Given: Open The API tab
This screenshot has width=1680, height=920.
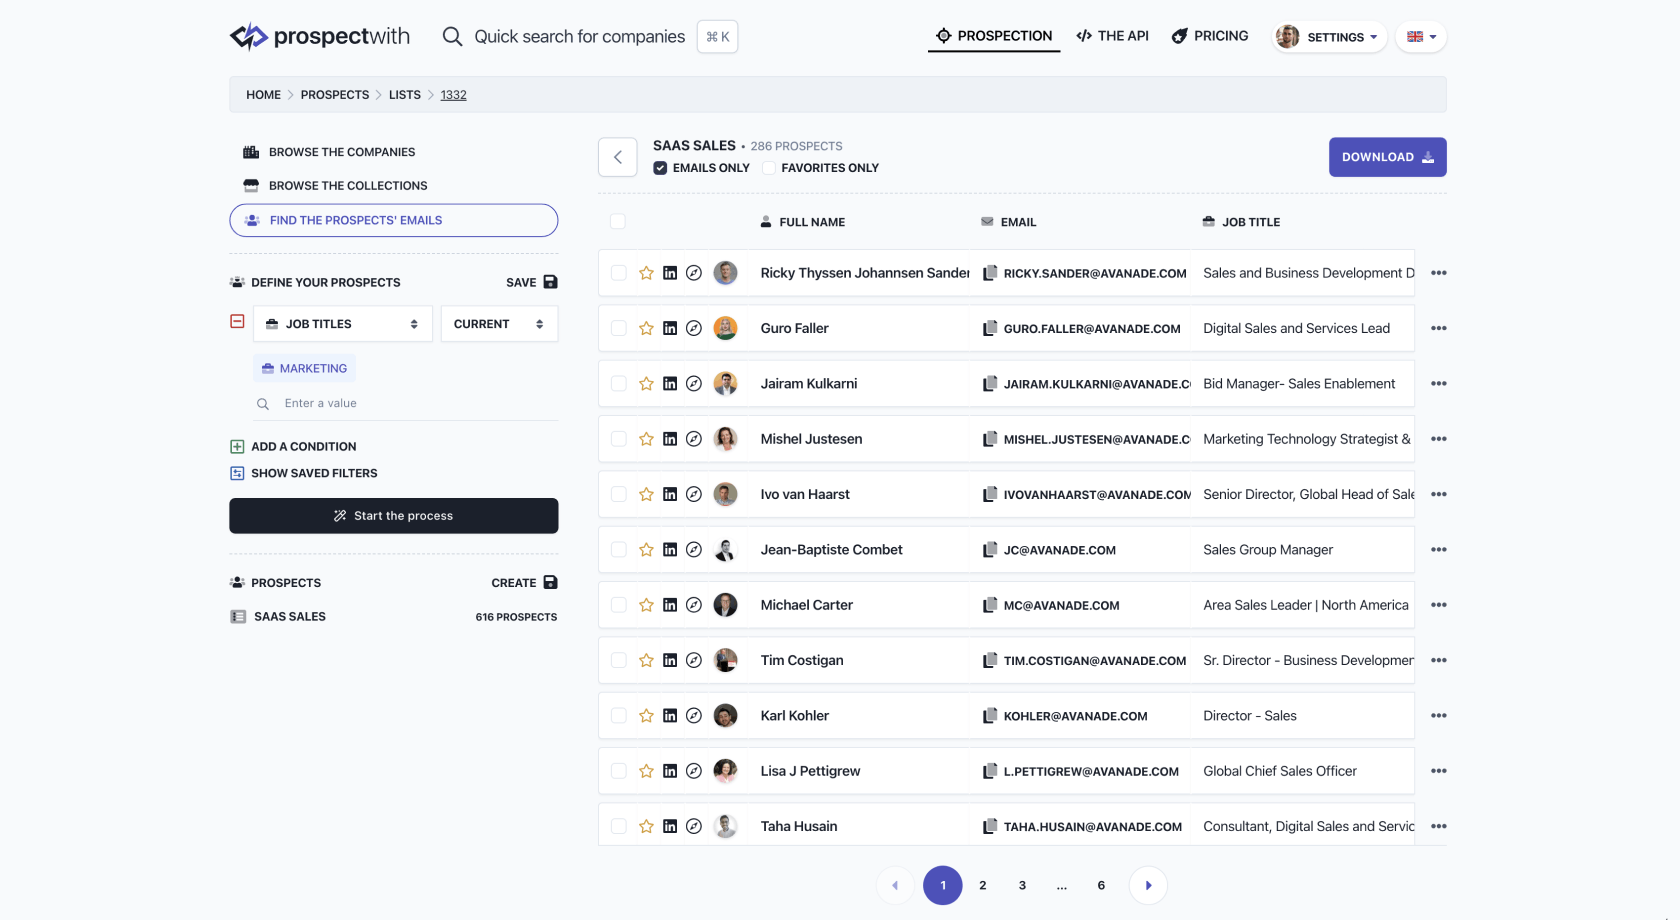Looking at the screenshot, I should [1112, 36].
